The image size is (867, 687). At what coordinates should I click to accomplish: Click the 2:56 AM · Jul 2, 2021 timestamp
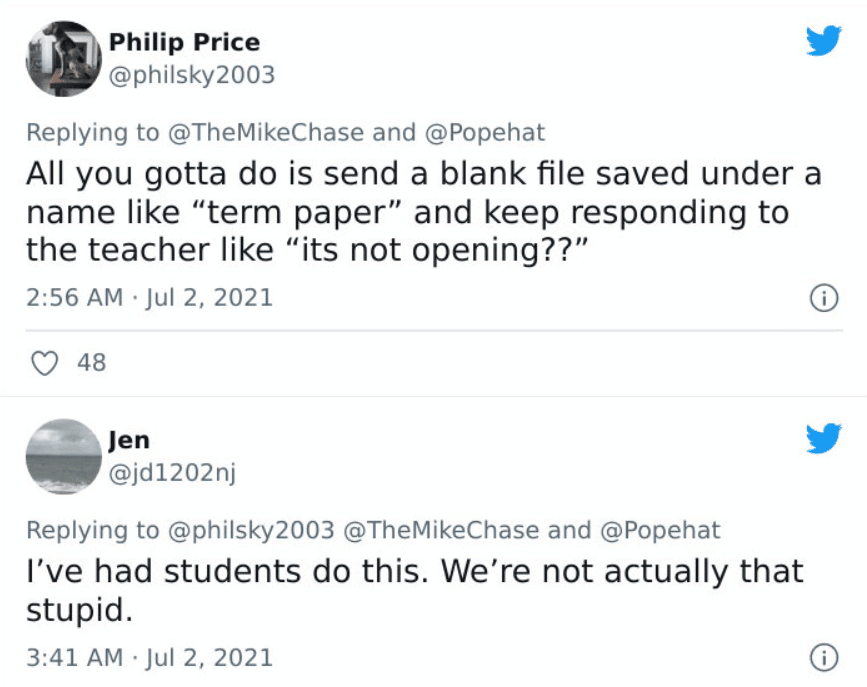149,298
